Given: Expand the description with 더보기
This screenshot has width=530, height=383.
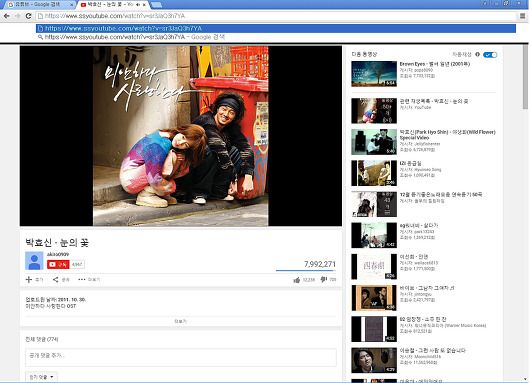Looking at the screenshot, I should click(x=180, y=321).
